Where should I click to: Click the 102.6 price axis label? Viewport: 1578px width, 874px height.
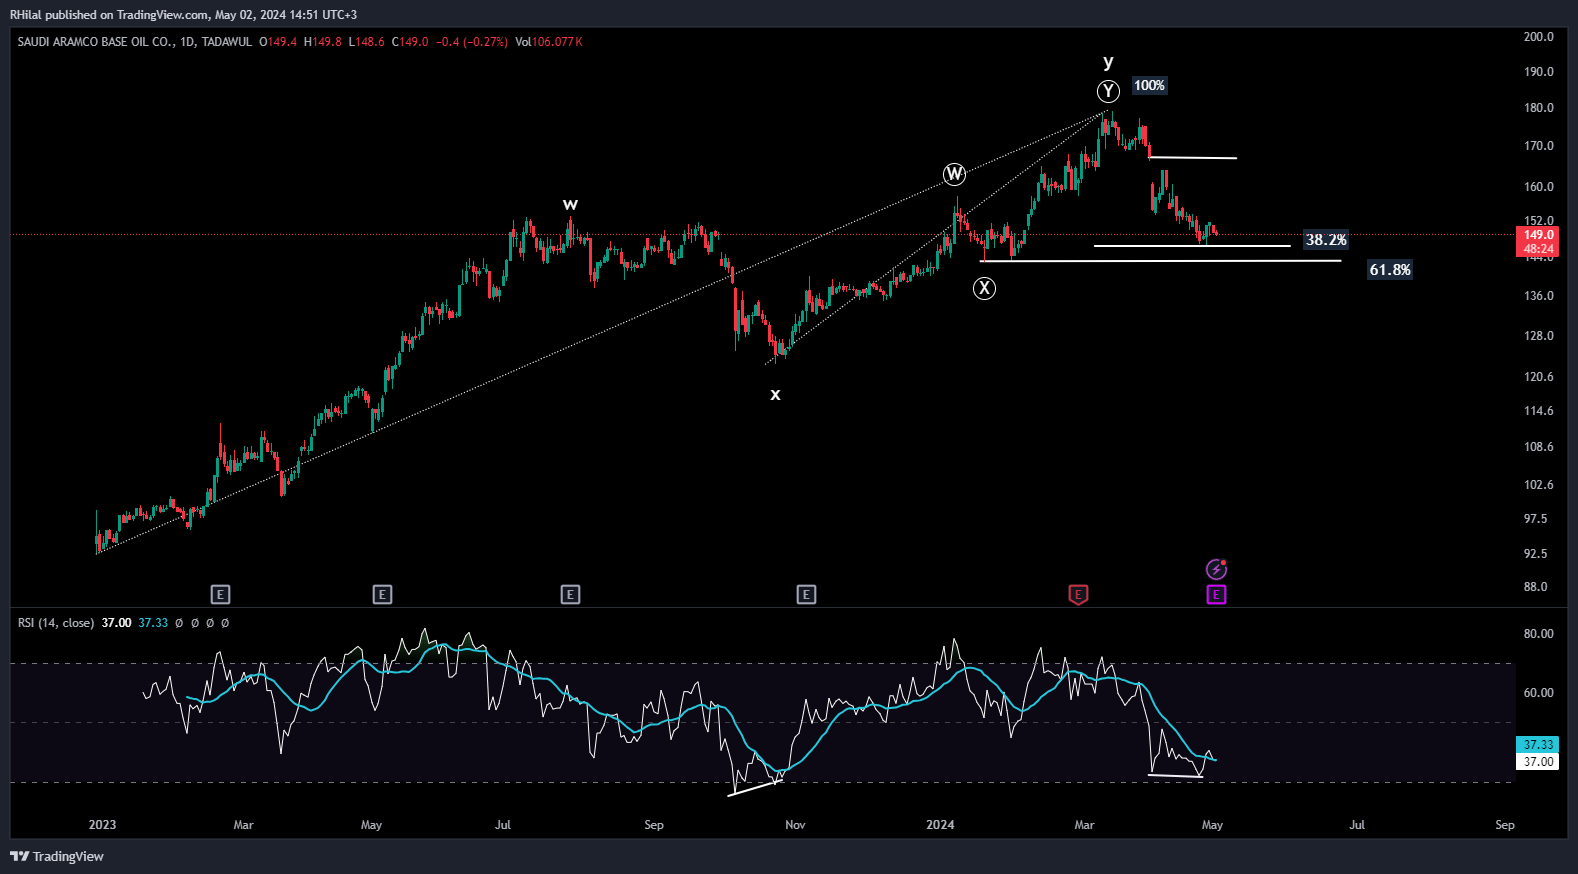click(1539, 485)
